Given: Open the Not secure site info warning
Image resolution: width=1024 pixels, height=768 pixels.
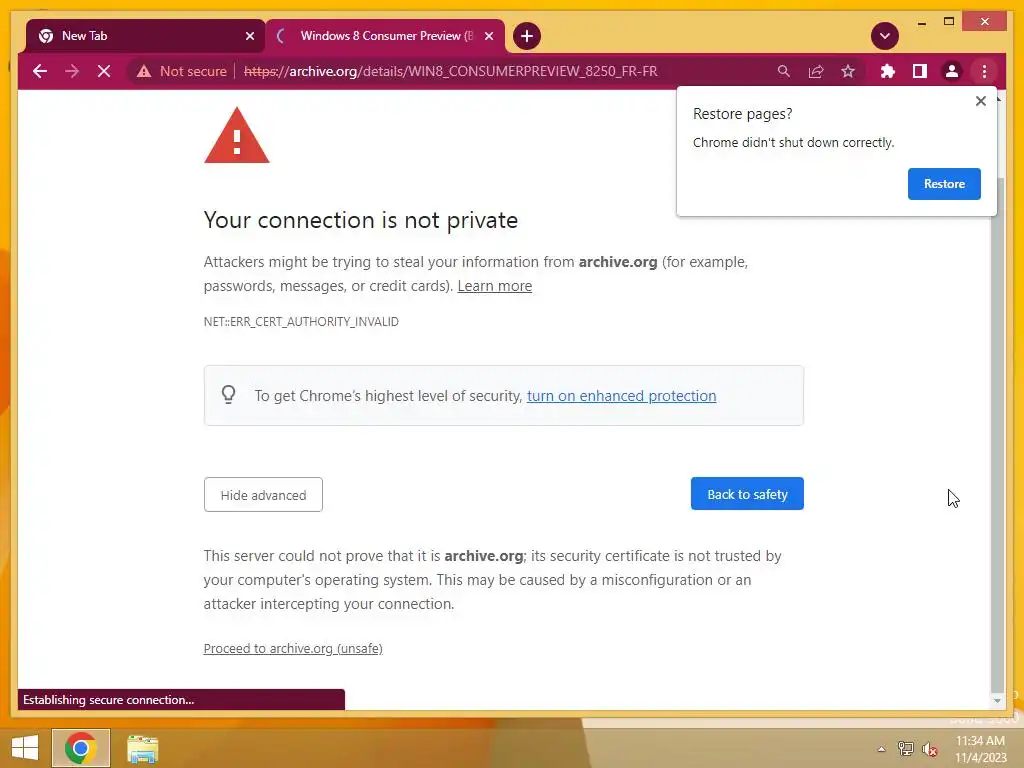Looking at the screenshot, I should pos(182,71).
